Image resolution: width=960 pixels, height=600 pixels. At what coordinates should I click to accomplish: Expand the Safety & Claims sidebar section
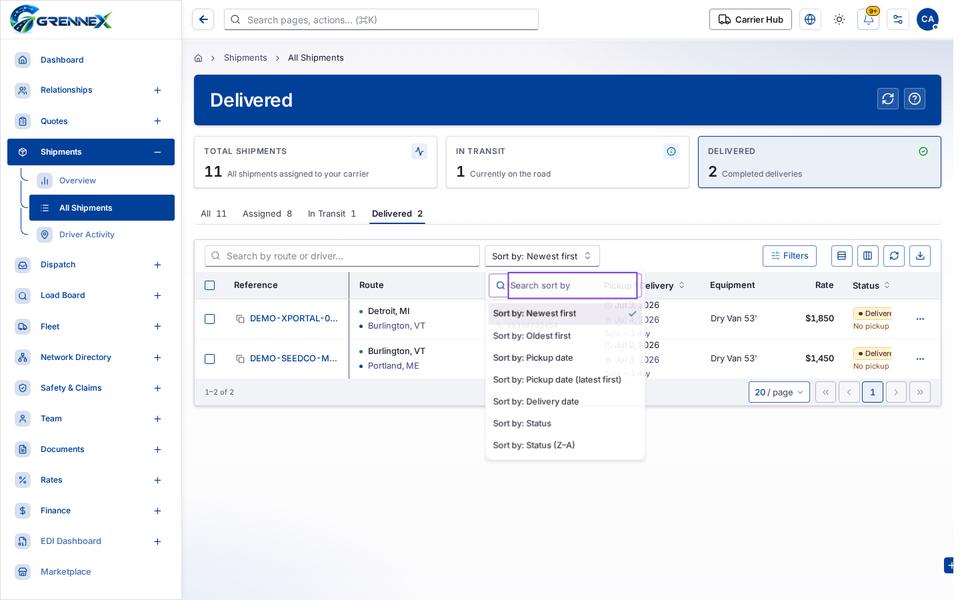157,388
